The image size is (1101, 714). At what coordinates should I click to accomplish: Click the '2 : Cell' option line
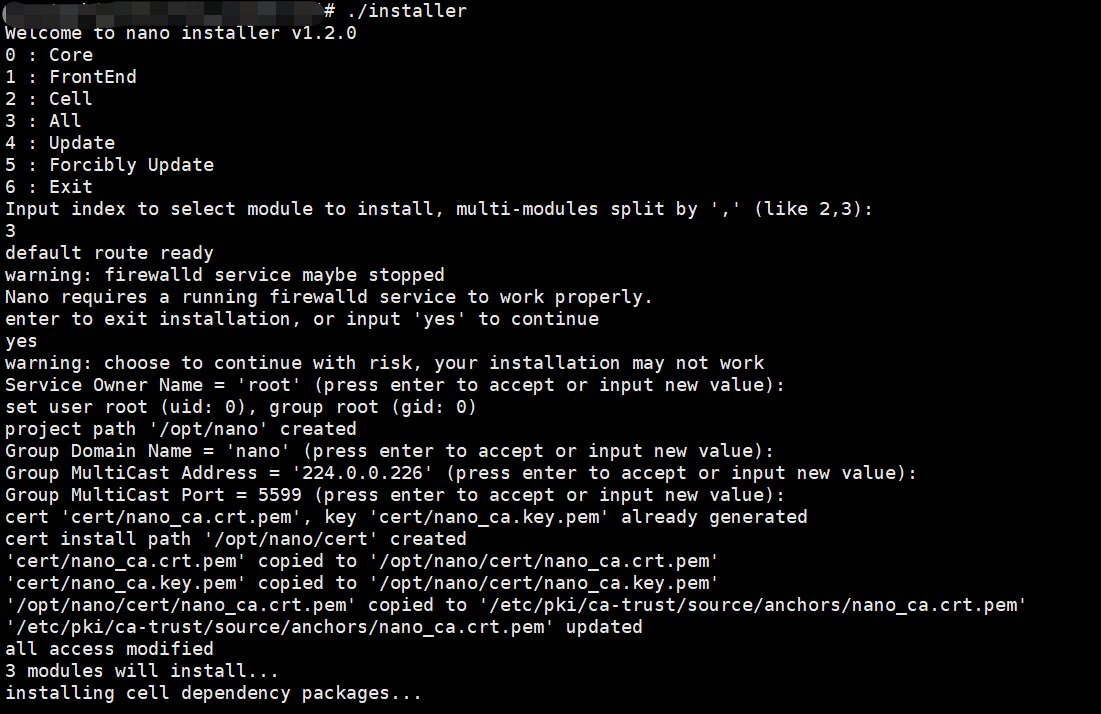point(48,99)
